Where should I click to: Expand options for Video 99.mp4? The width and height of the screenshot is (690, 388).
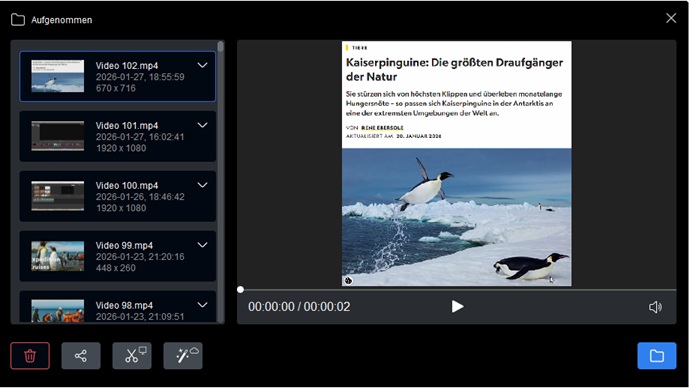pos(202,245)
